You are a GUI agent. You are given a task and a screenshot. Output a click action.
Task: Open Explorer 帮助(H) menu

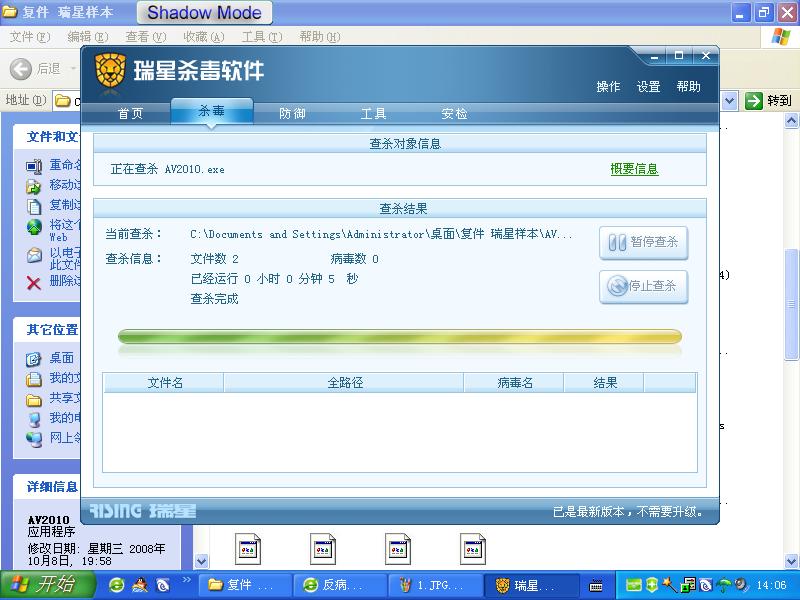pyautogui.click(x=320, y=37)
